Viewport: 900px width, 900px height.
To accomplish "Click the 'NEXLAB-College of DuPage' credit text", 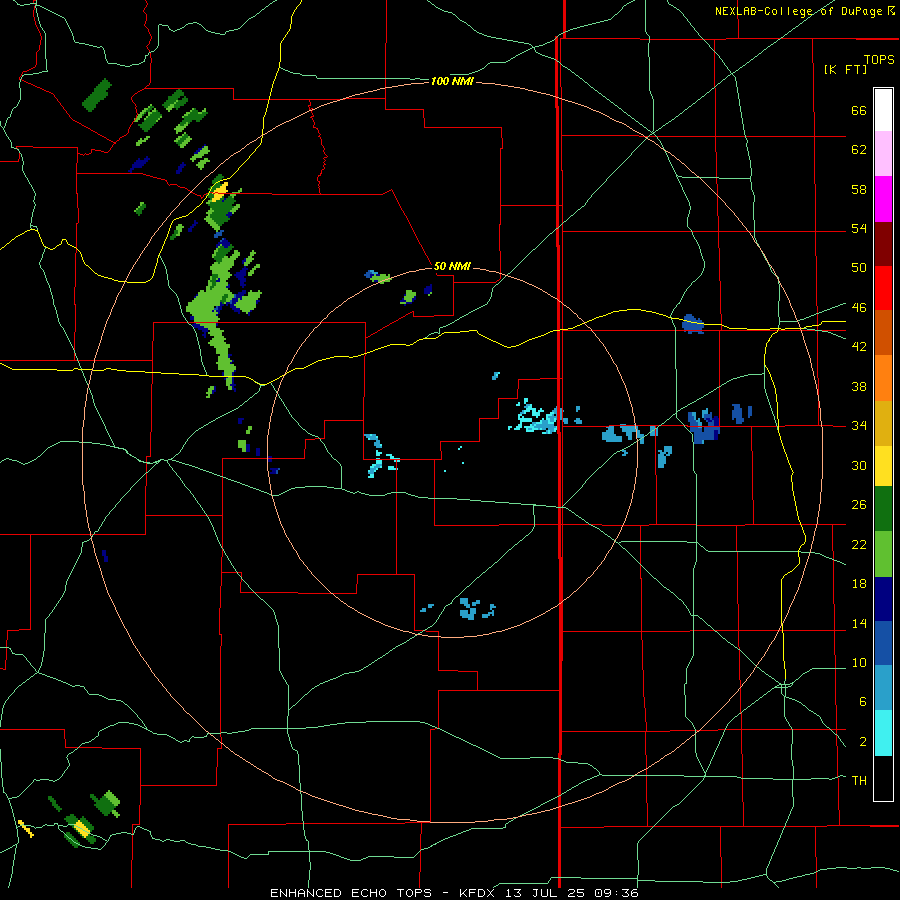I will point(800,11).
